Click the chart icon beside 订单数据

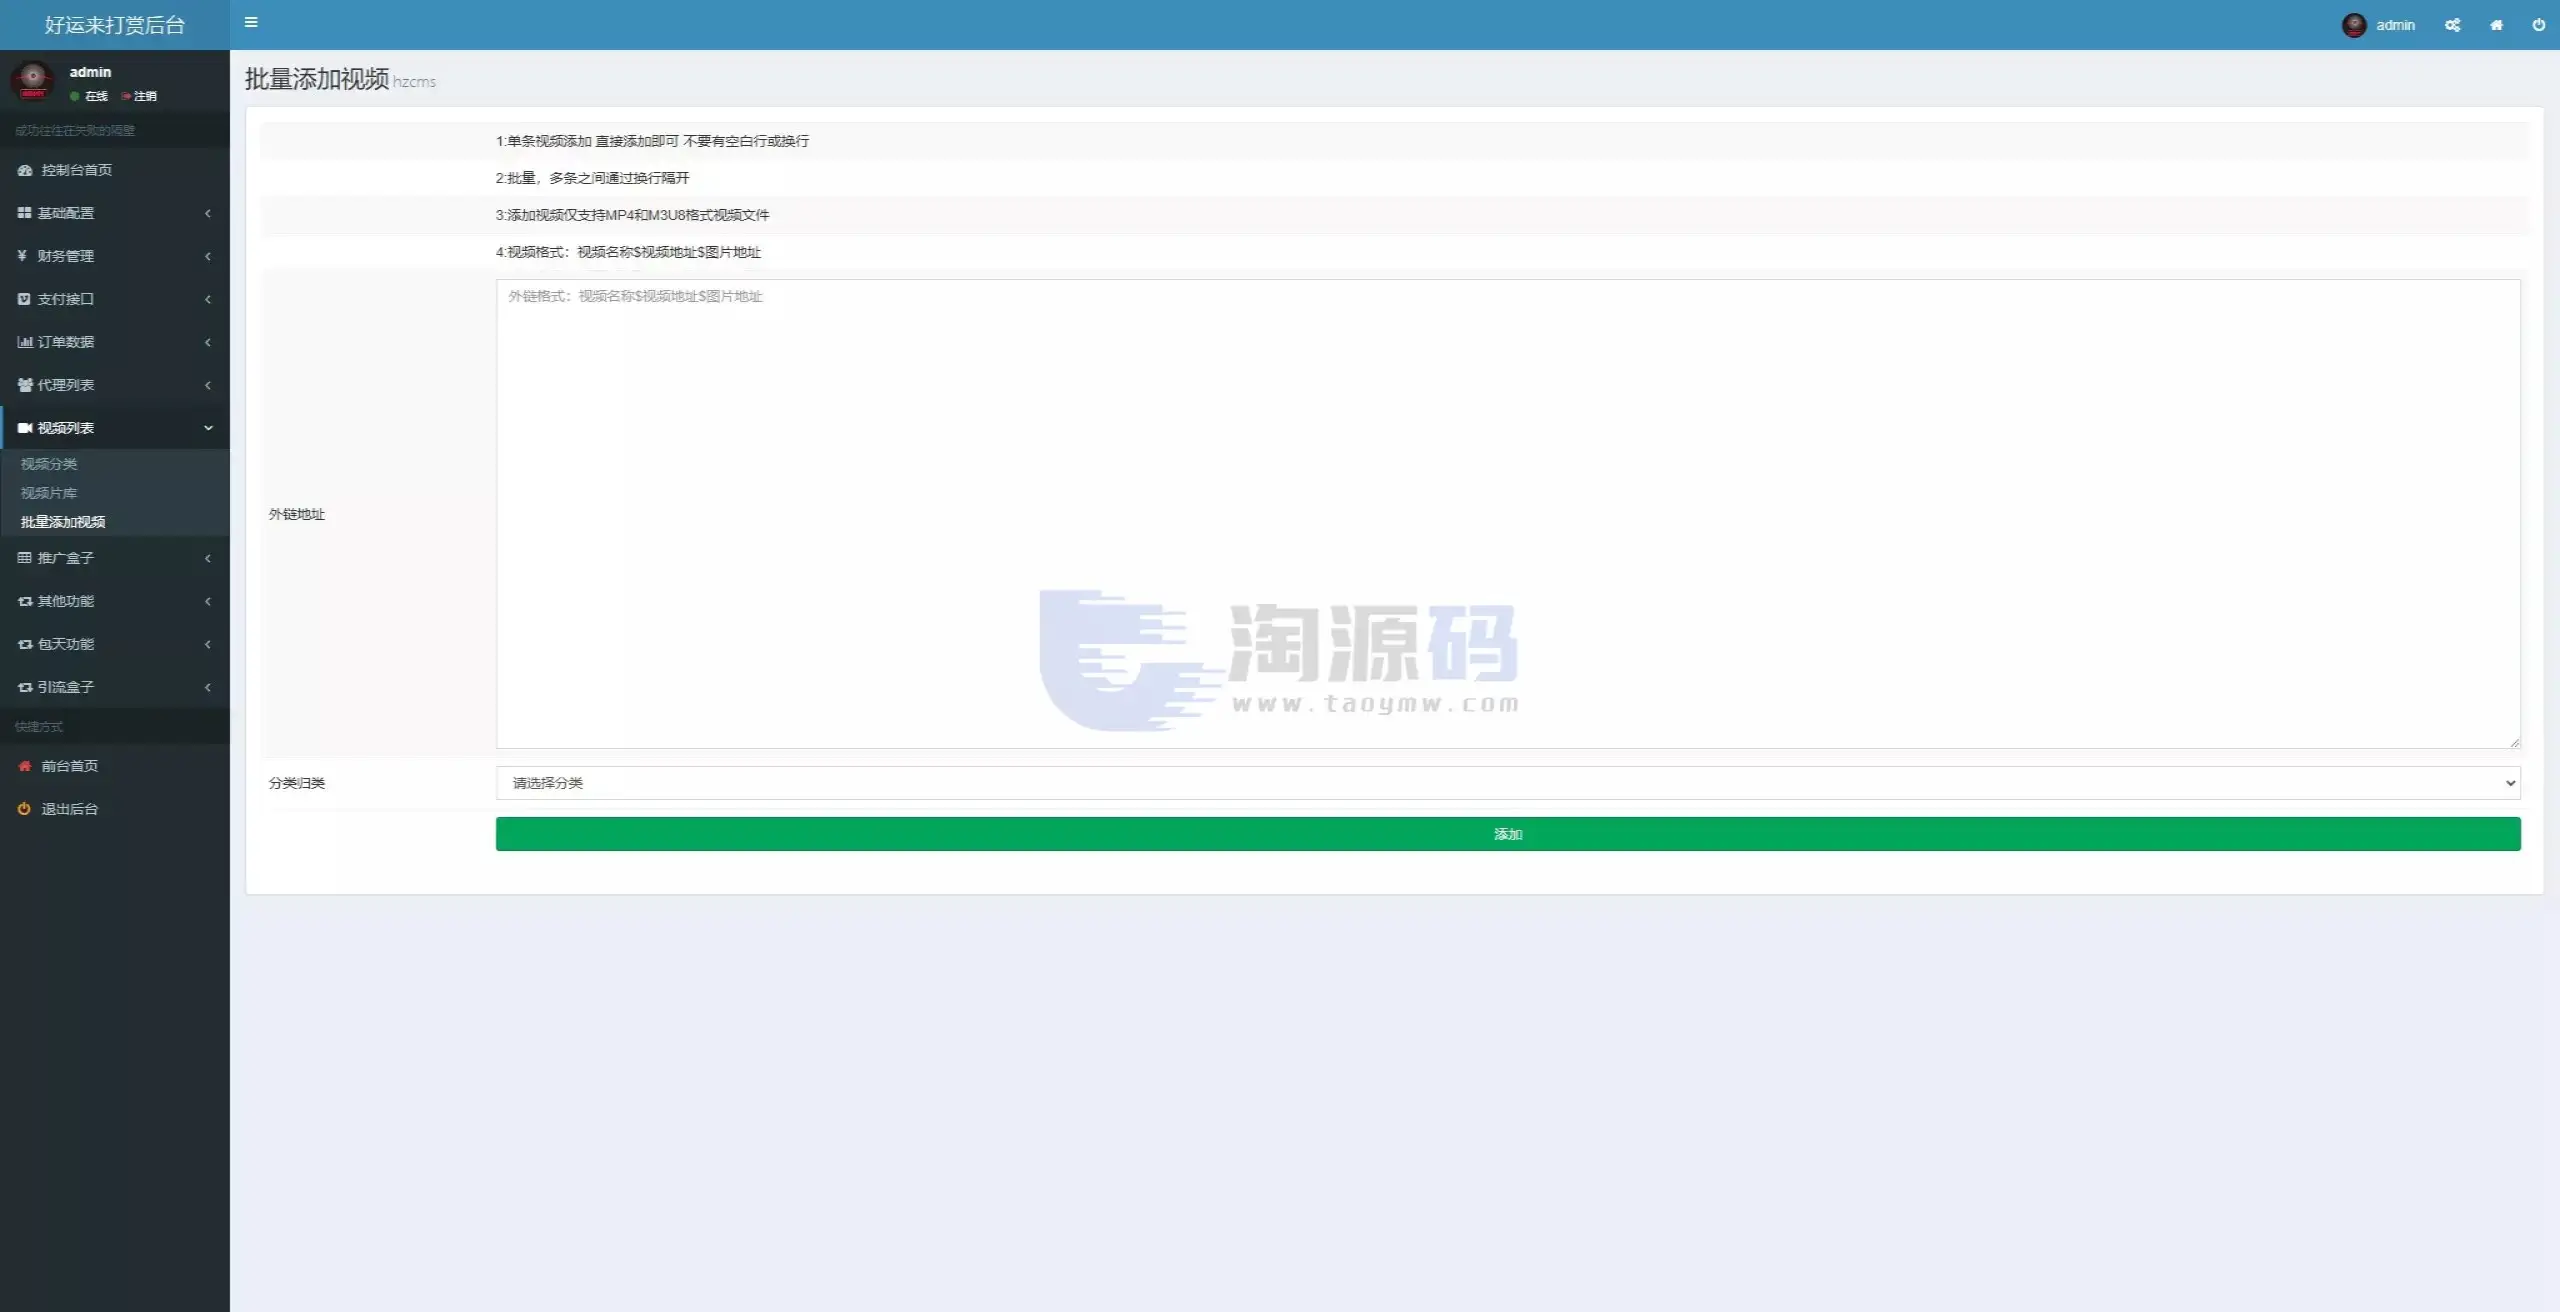click(x=25, y=342)
